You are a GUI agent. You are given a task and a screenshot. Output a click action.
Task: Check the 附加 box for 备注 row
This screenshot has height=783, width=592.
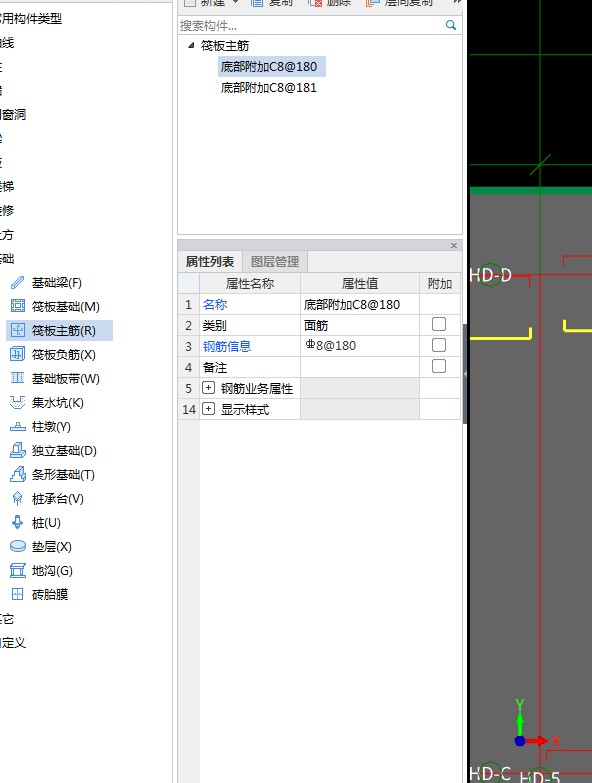click(x=439, y=367)
